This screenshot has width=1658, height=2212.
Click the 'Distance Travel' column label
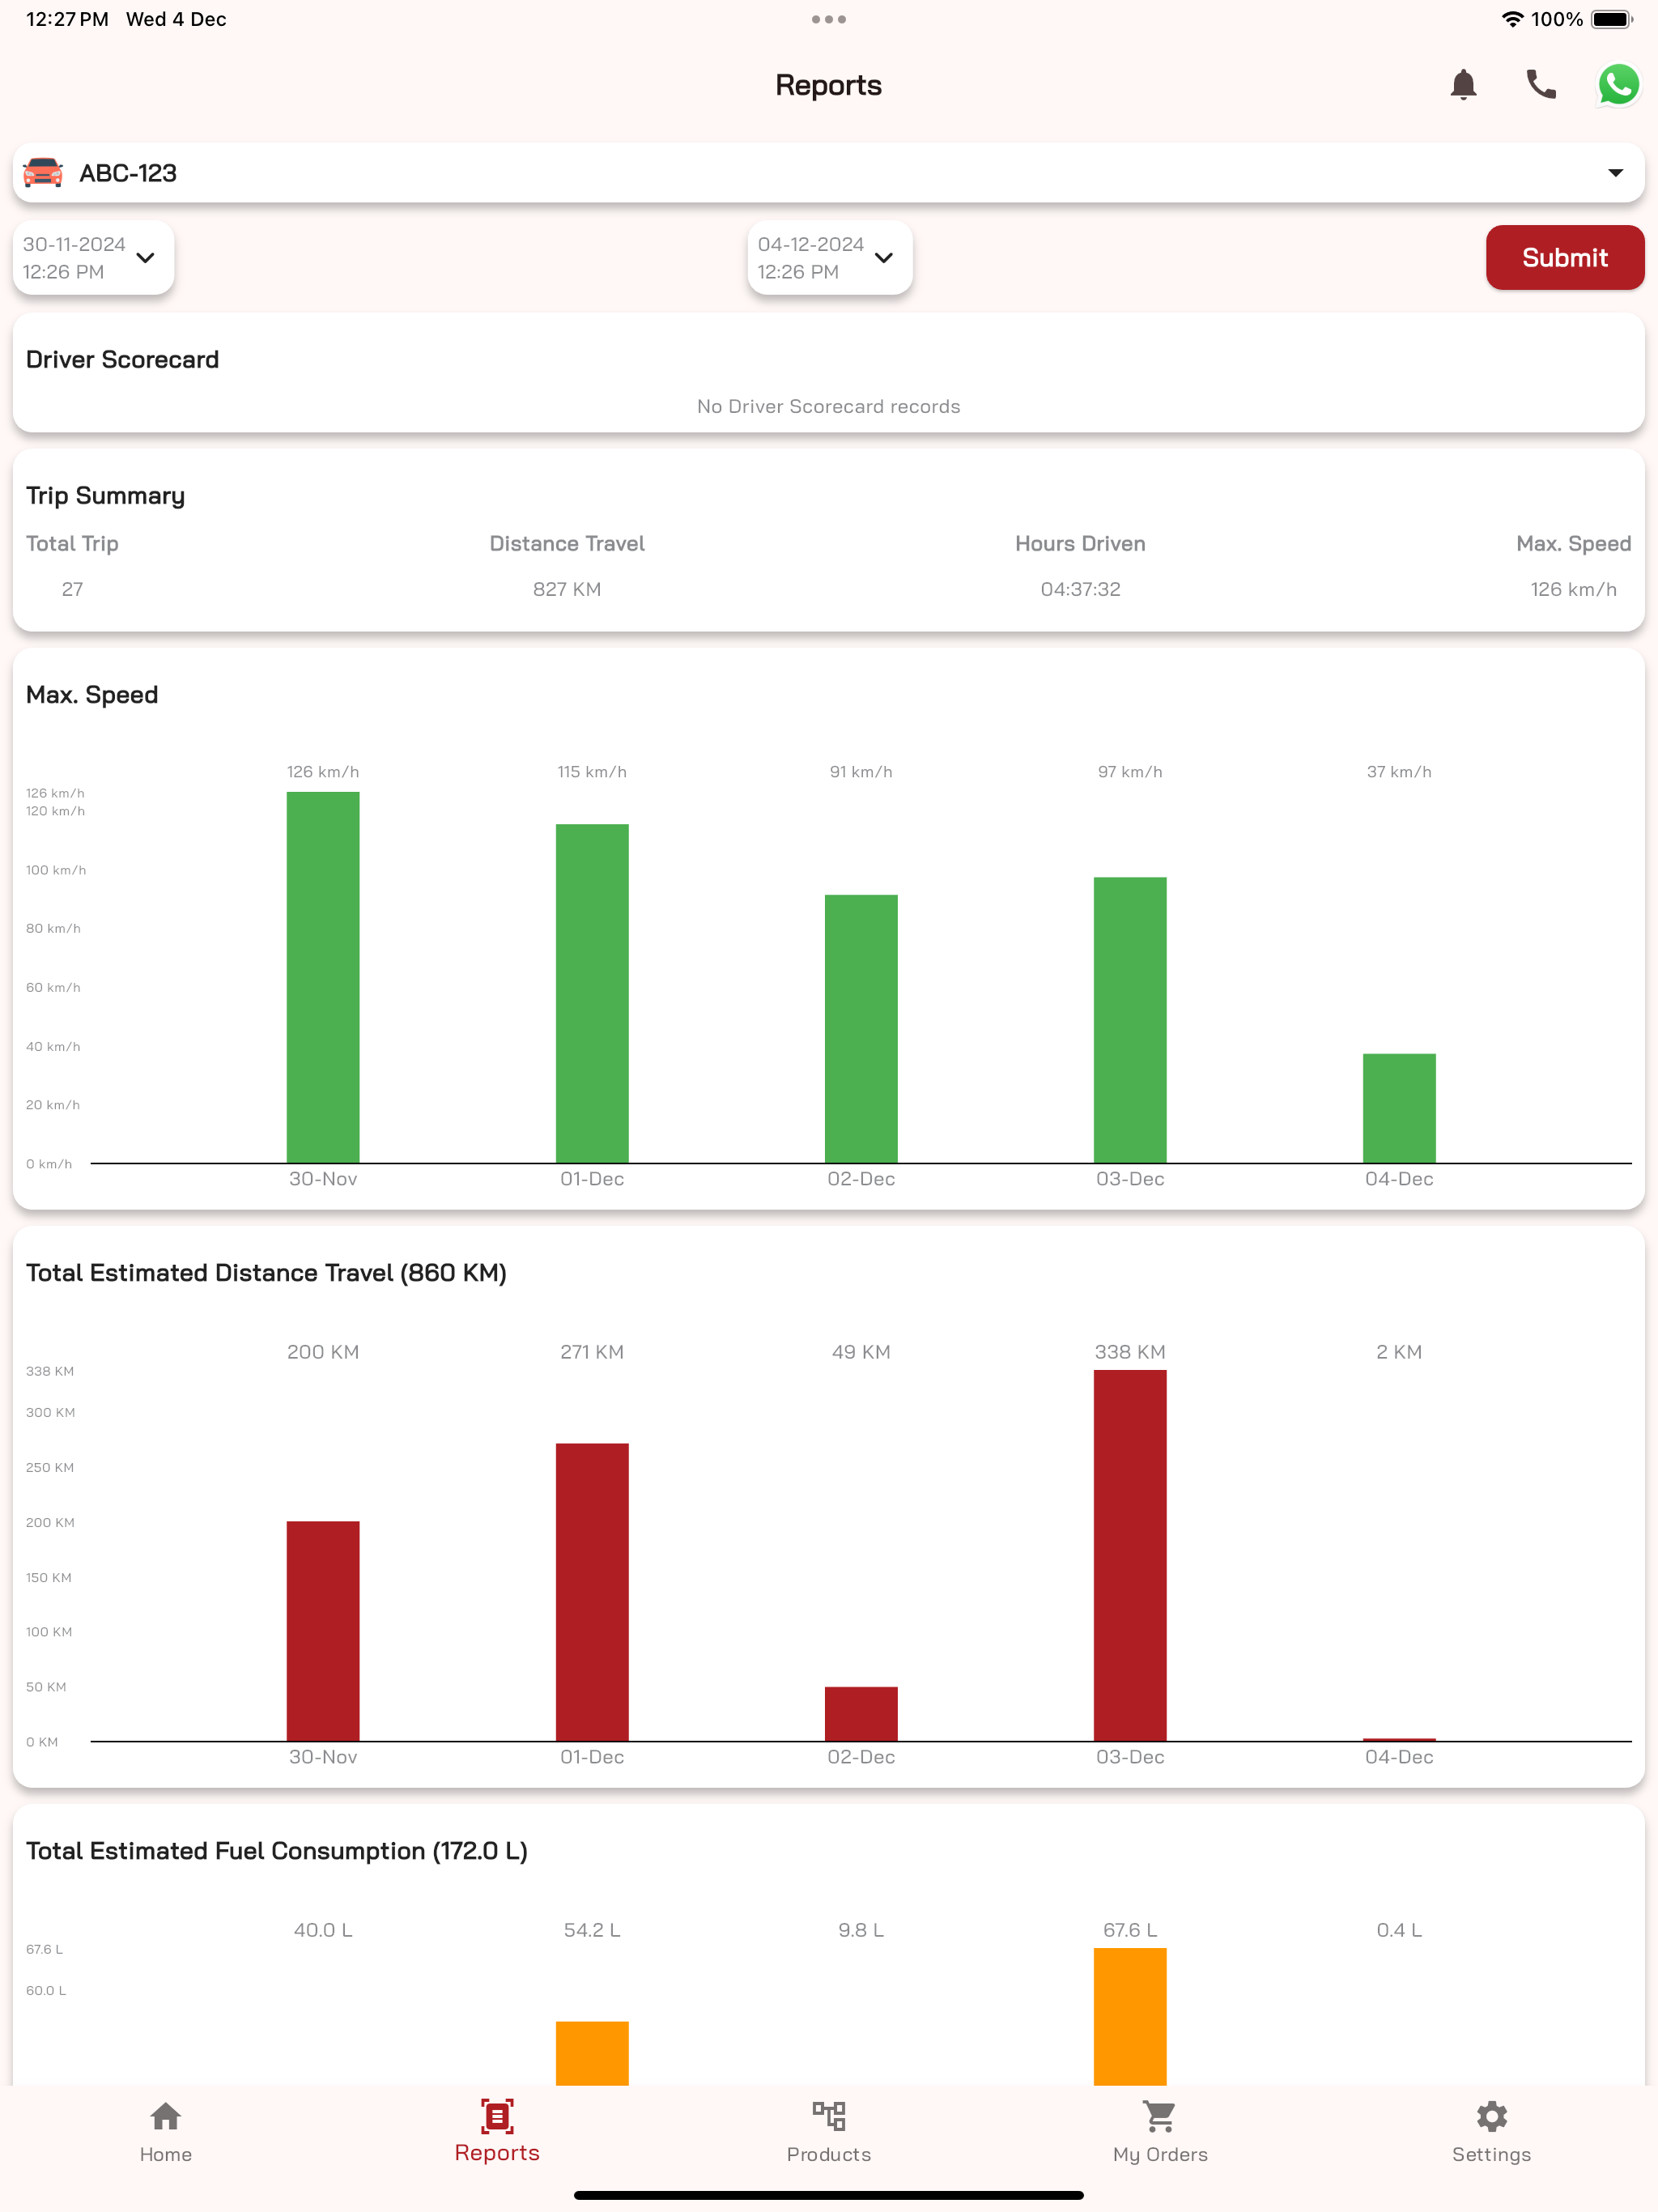point(567,543)
